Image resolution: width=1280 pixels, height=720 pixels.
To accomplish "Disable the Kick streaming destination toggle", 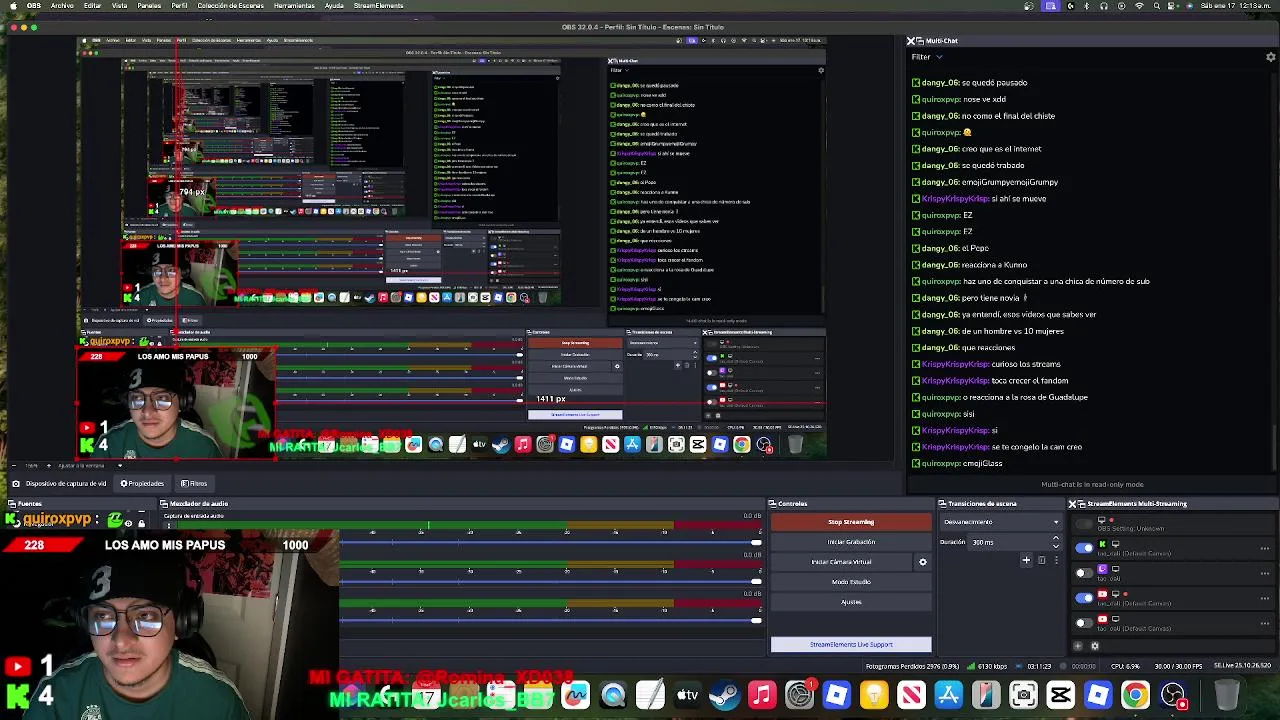I will [x=1084, y=548].
